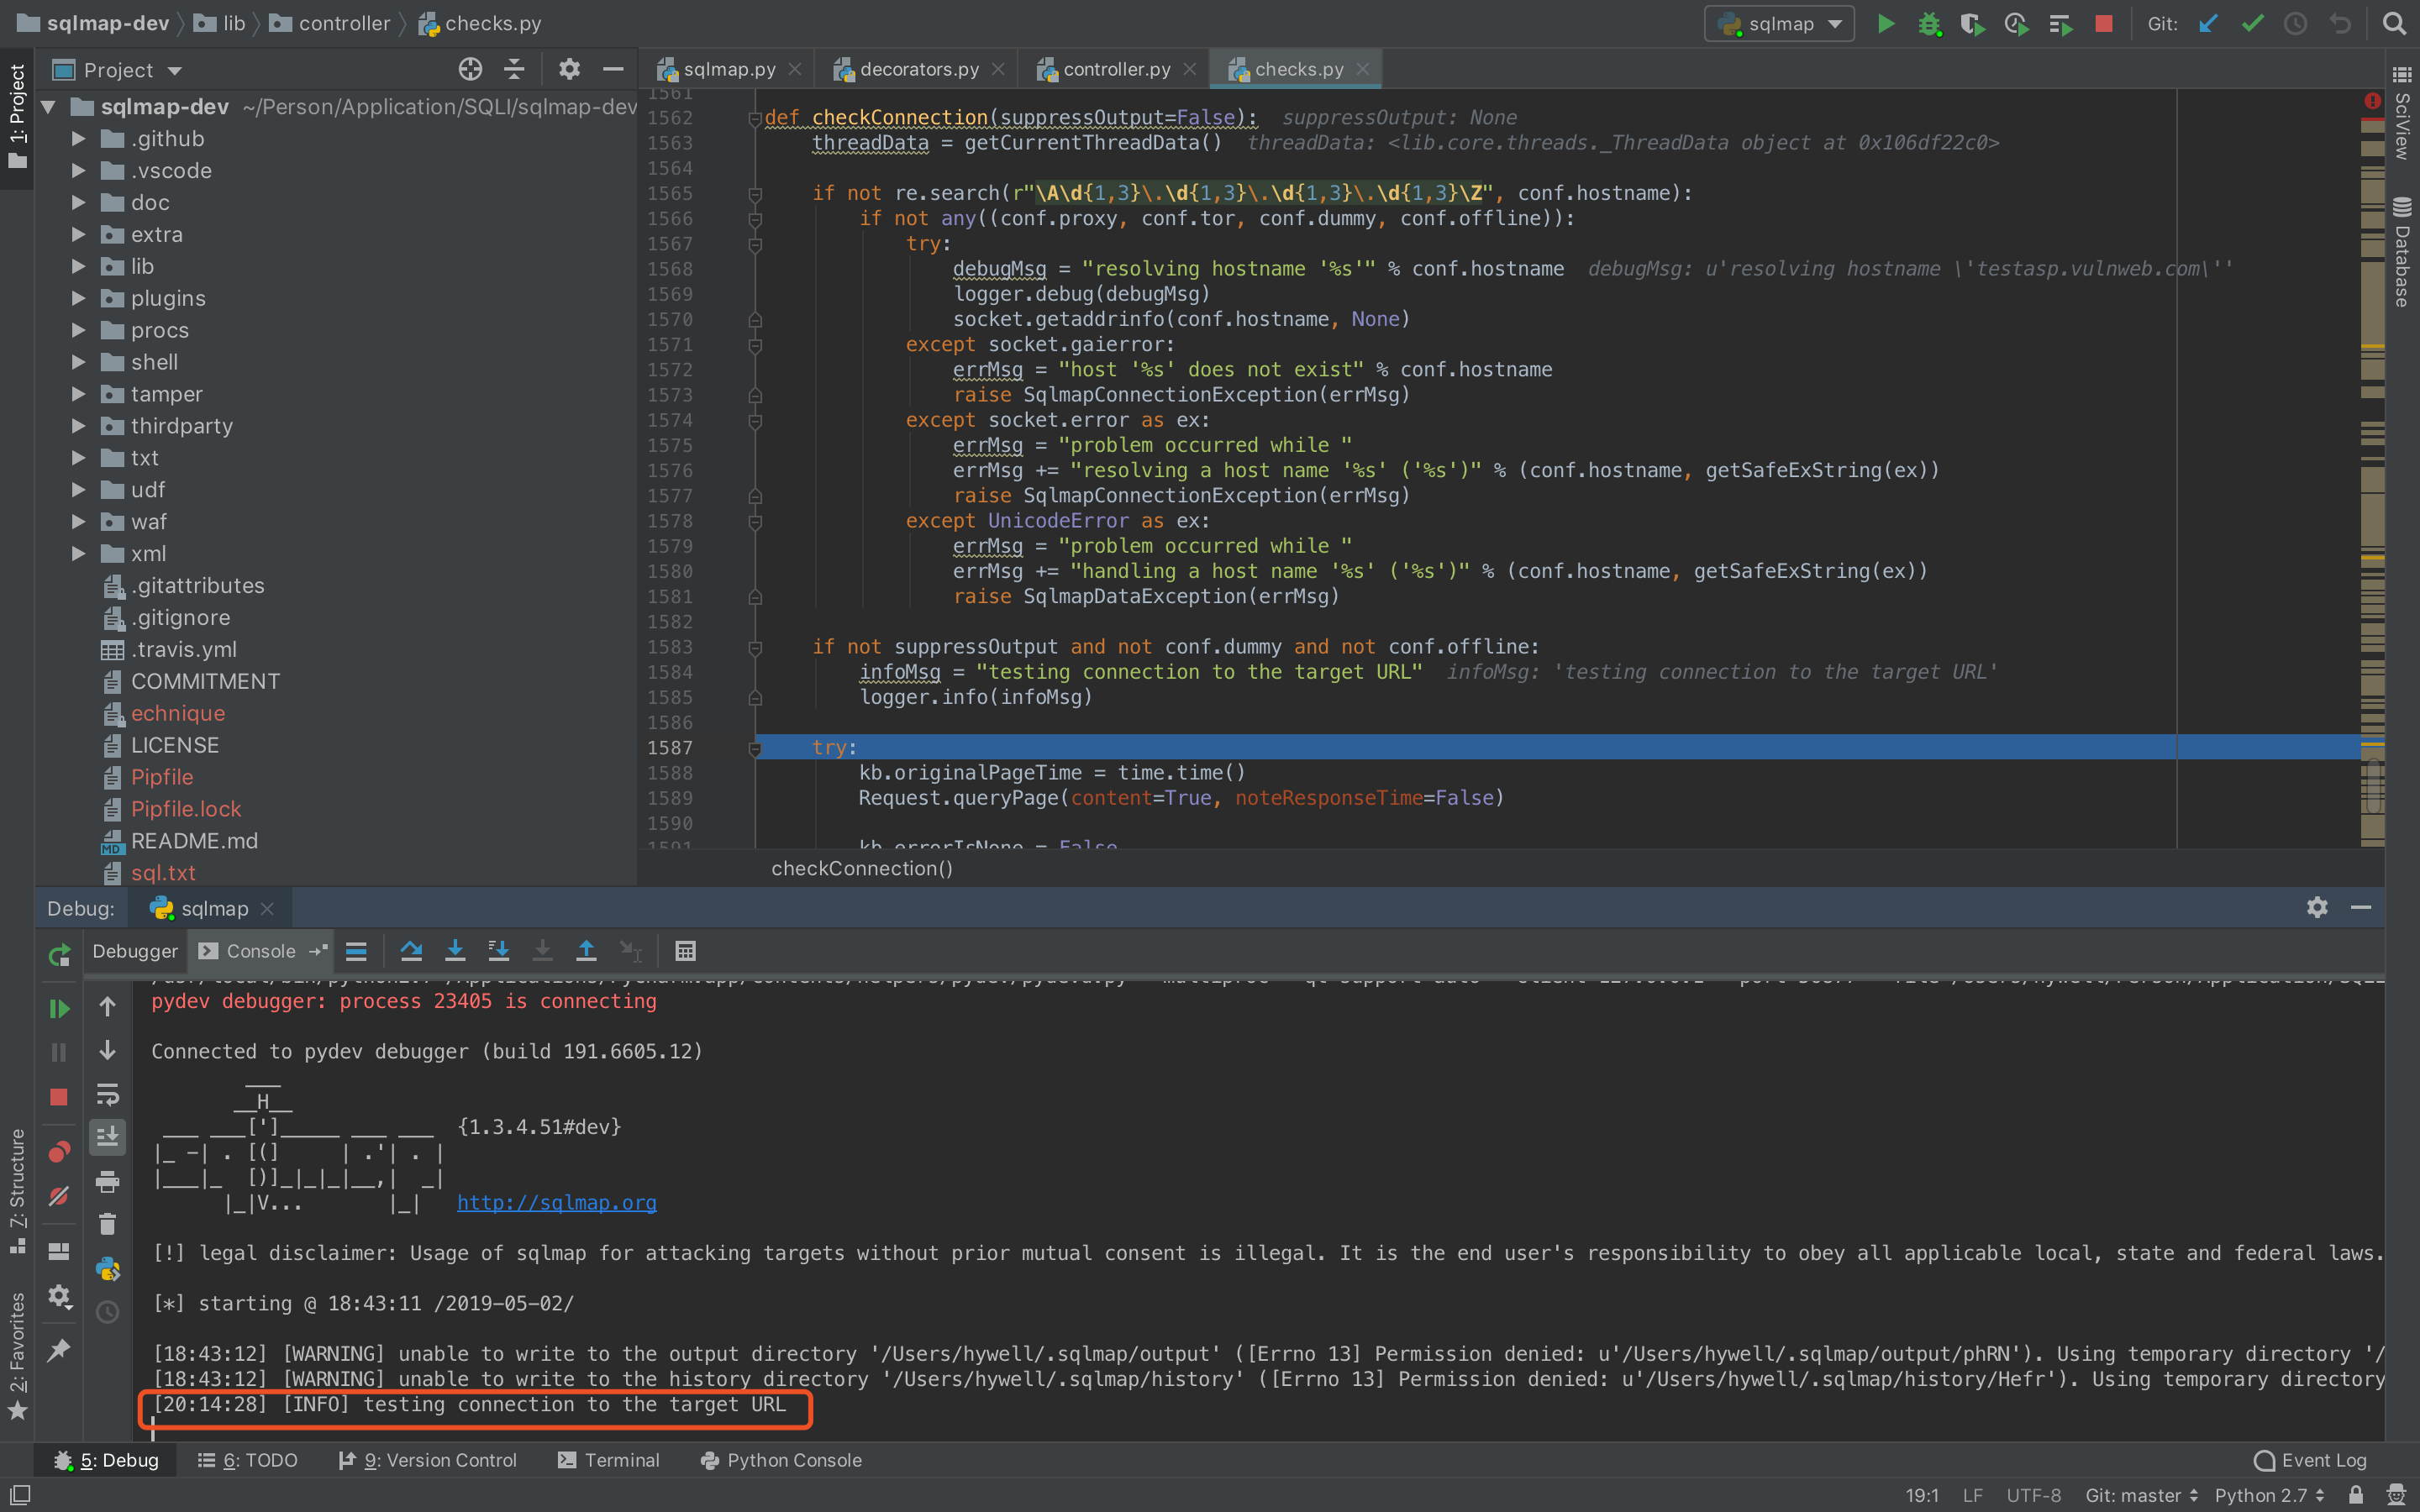Click Rerun sqlmap in debug panel
The width and height of the screenshot is (2420, 1512).
click(x=59, y=954)
